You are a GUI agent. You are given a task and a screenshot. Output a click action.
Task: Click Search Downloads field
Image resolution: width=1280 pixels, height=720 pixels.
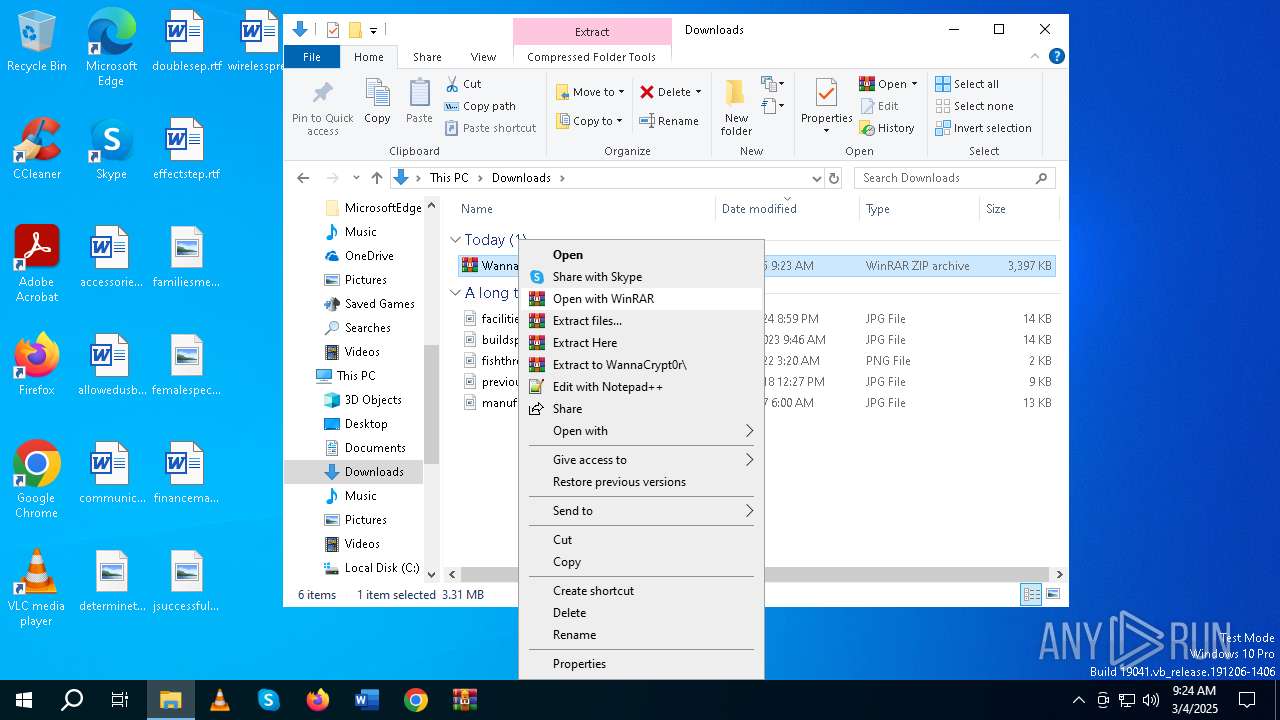pos(954,178)
